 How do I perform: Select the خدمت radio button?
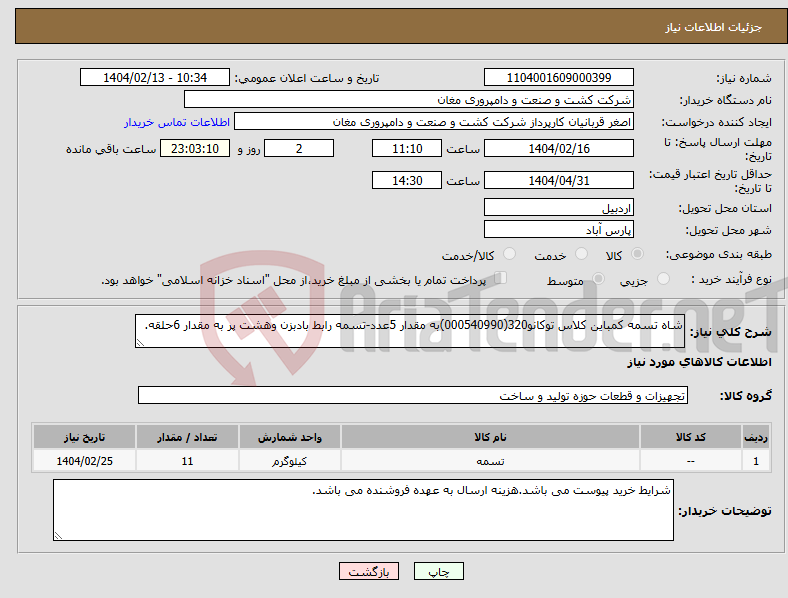pyautogui.click(x=581, y=254)
